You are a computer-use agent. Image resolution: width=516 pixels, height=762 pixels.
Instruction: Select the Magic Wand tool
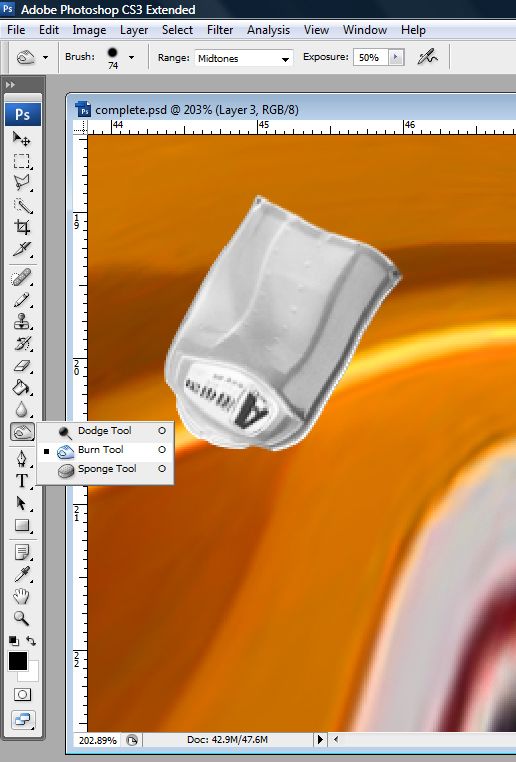(x=22, y=205)
